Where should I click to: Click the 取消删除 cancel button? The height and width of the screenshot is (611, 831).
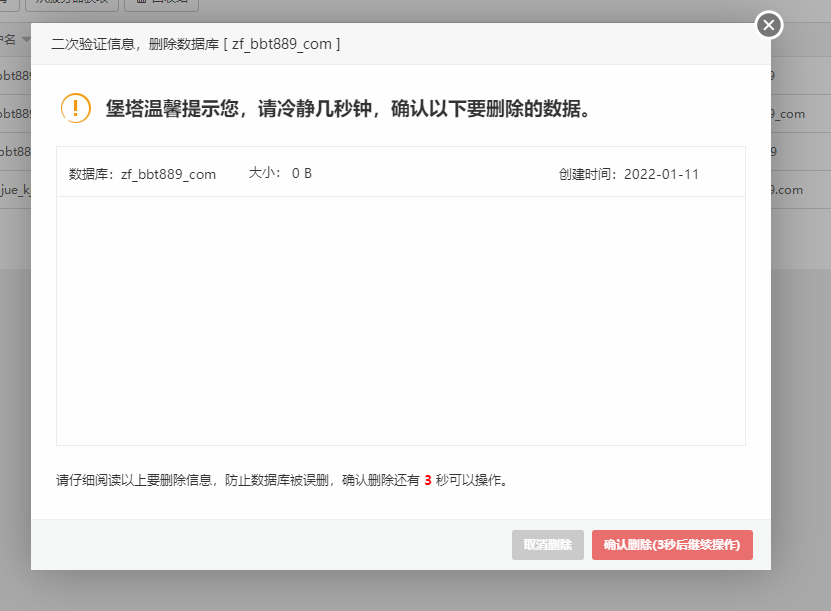point(547,545)
